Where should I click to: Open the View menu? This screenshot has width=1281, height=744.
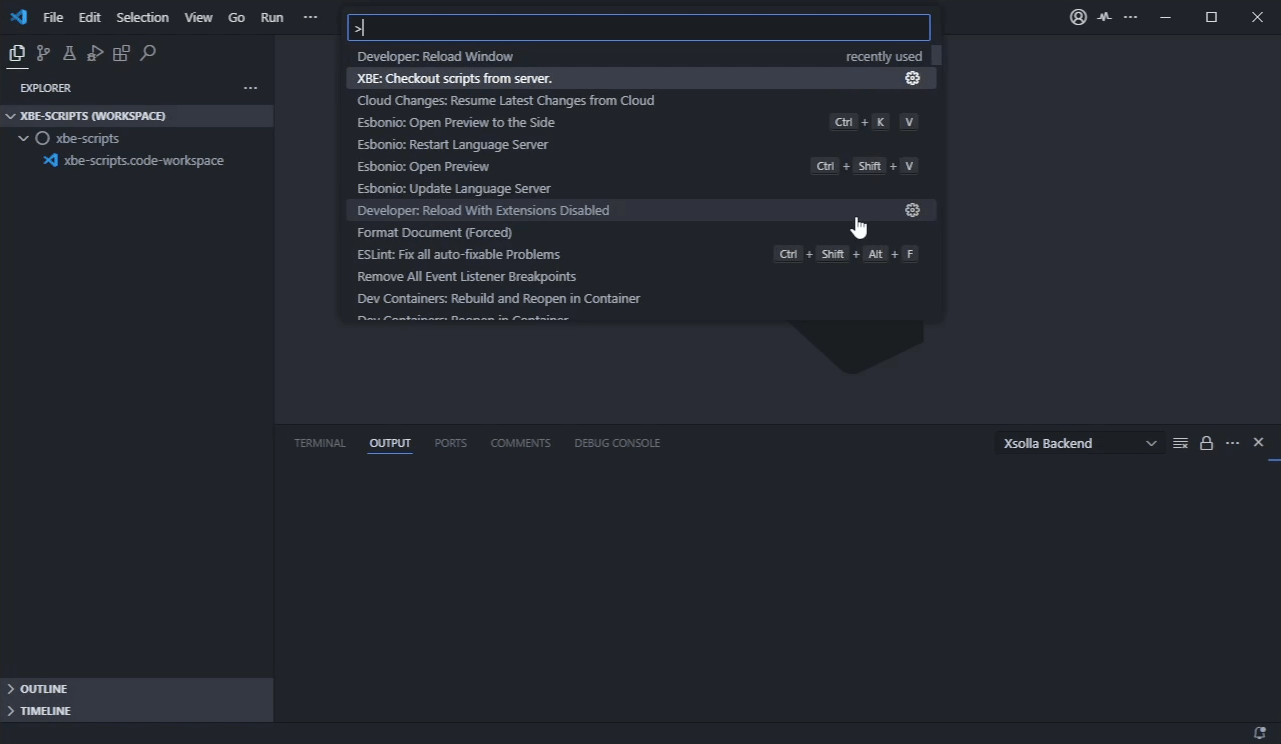pyautogui.click(x=198, y=17)
